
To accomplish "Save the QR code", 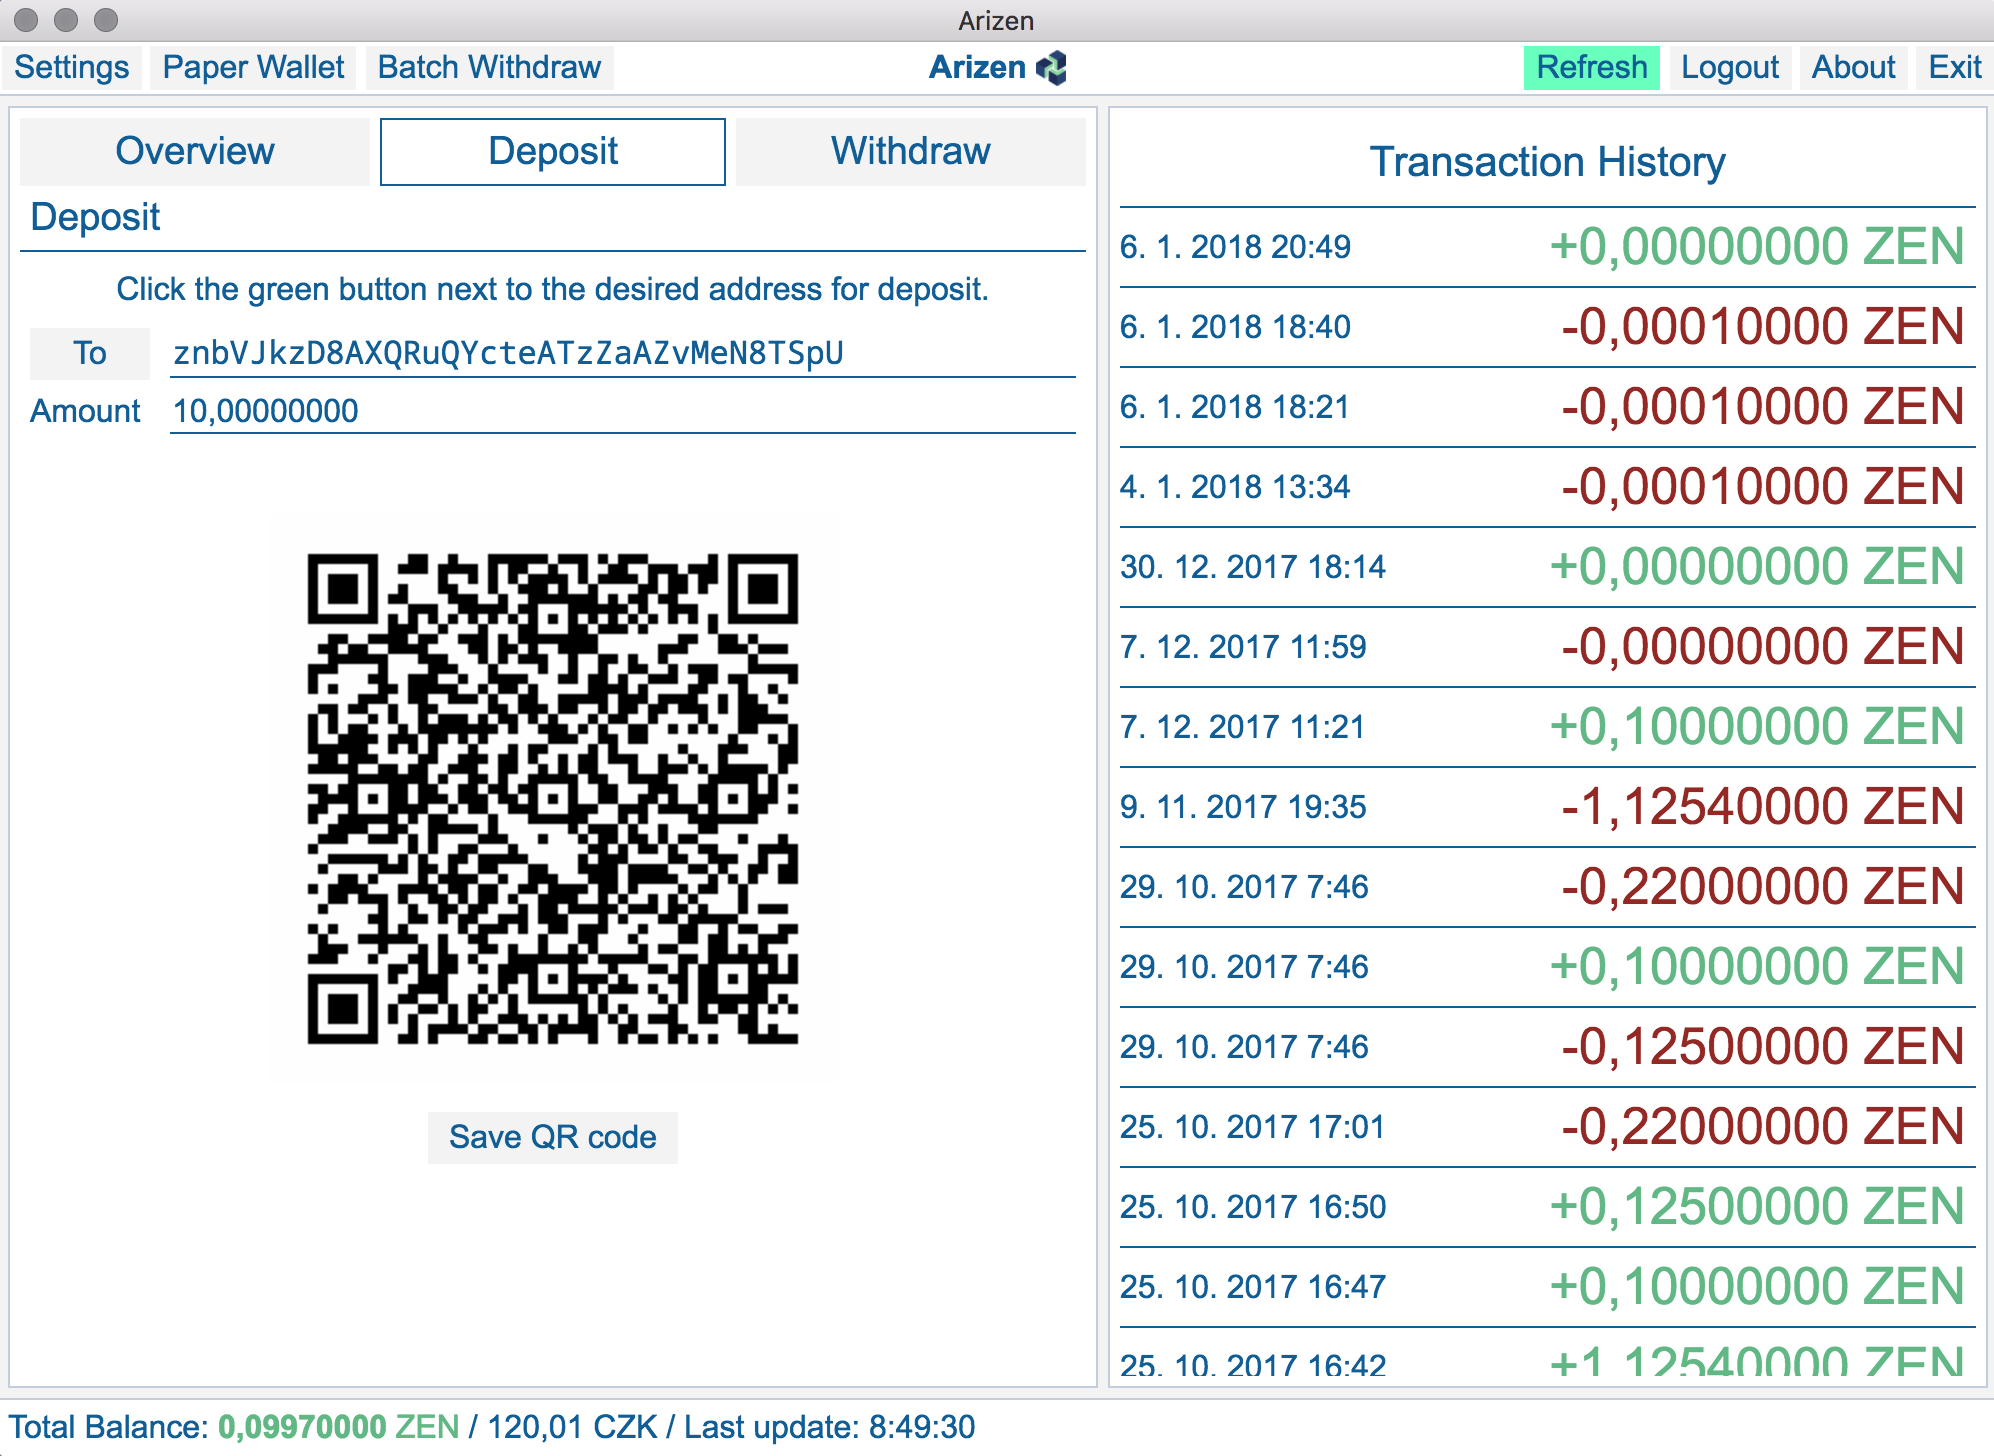I will [x=552, y=1137].
